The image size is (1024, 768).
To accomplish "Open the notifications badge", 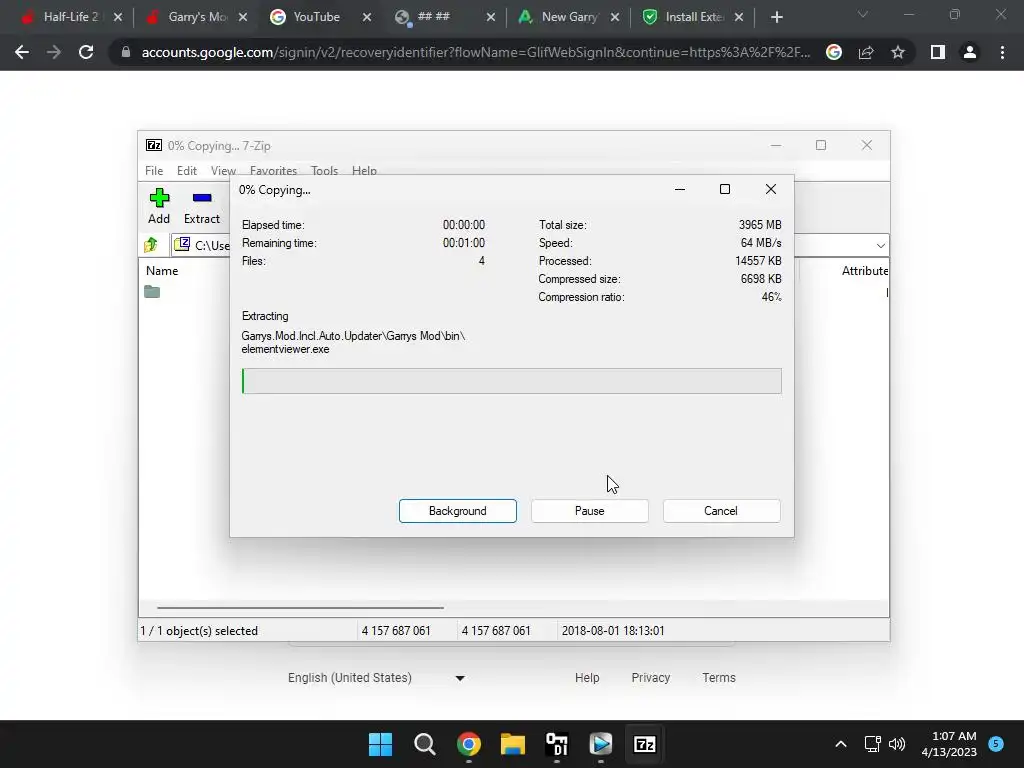I will coord(996,743).
